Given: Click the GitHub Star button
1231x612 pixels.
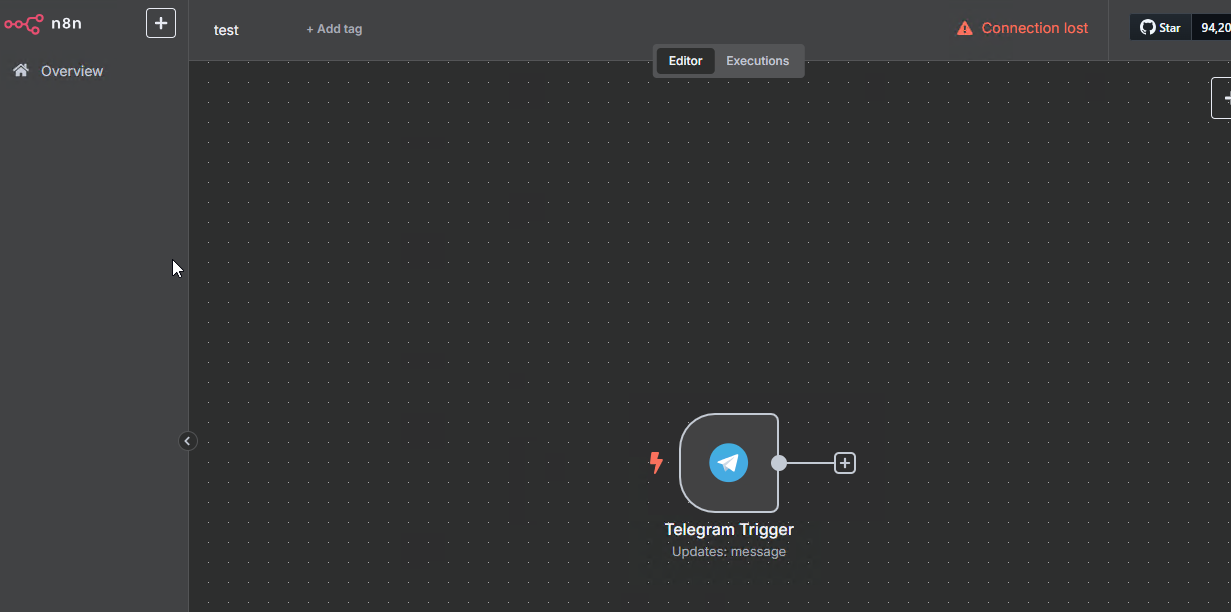Looking at the screenshot, I should click(x=1160, y=28).
